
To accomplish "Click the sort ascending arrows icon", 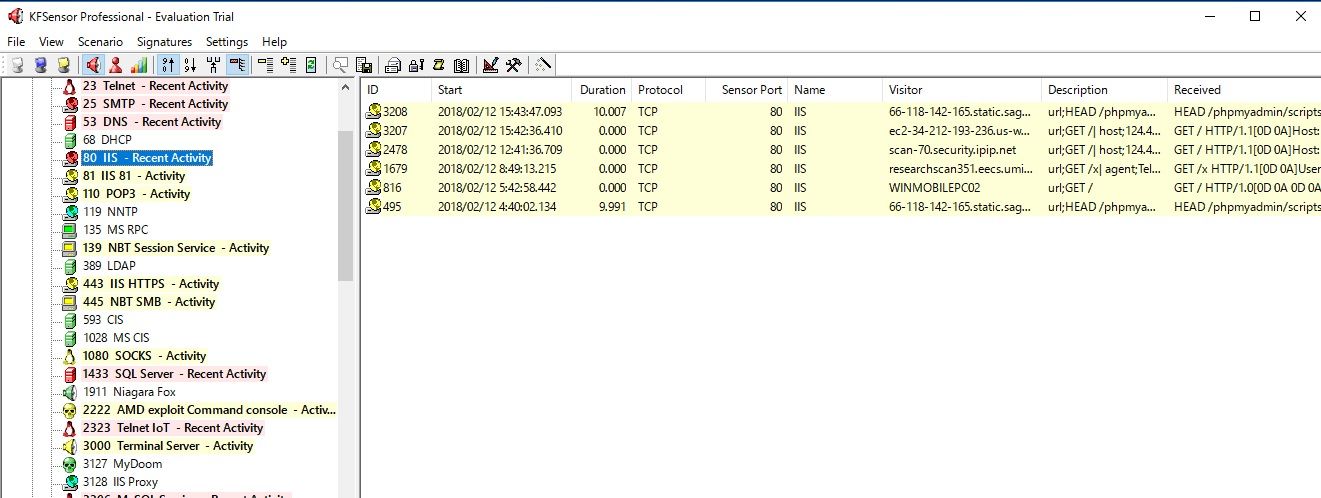I will 168,65.
